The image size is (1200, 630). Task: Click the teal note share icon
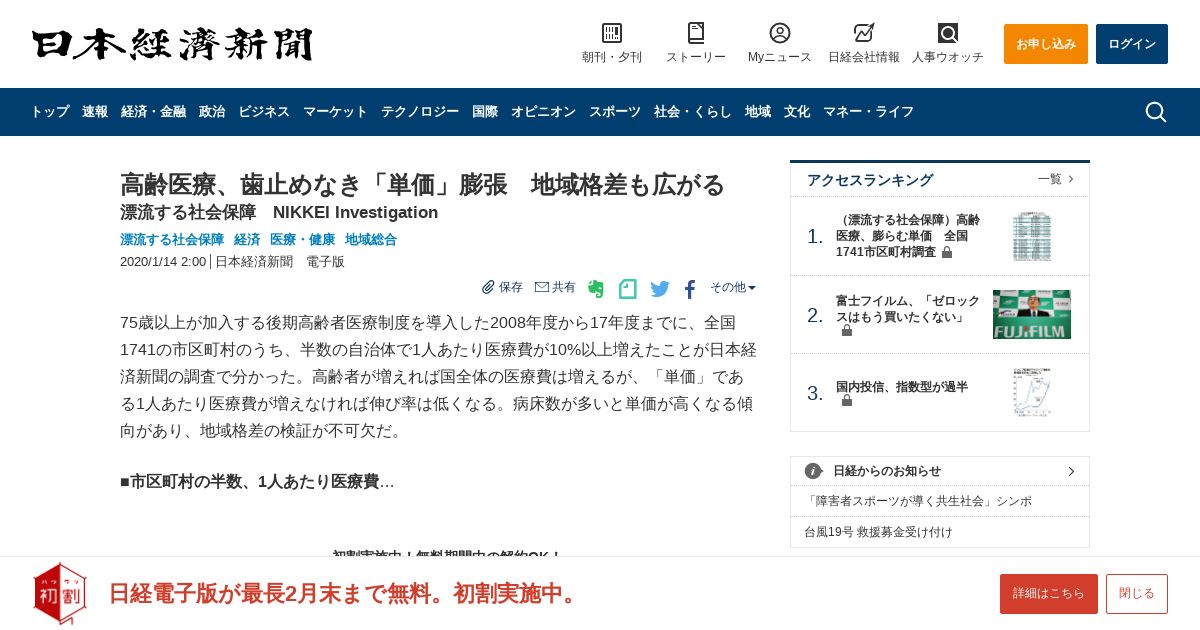tap(627, 289)
